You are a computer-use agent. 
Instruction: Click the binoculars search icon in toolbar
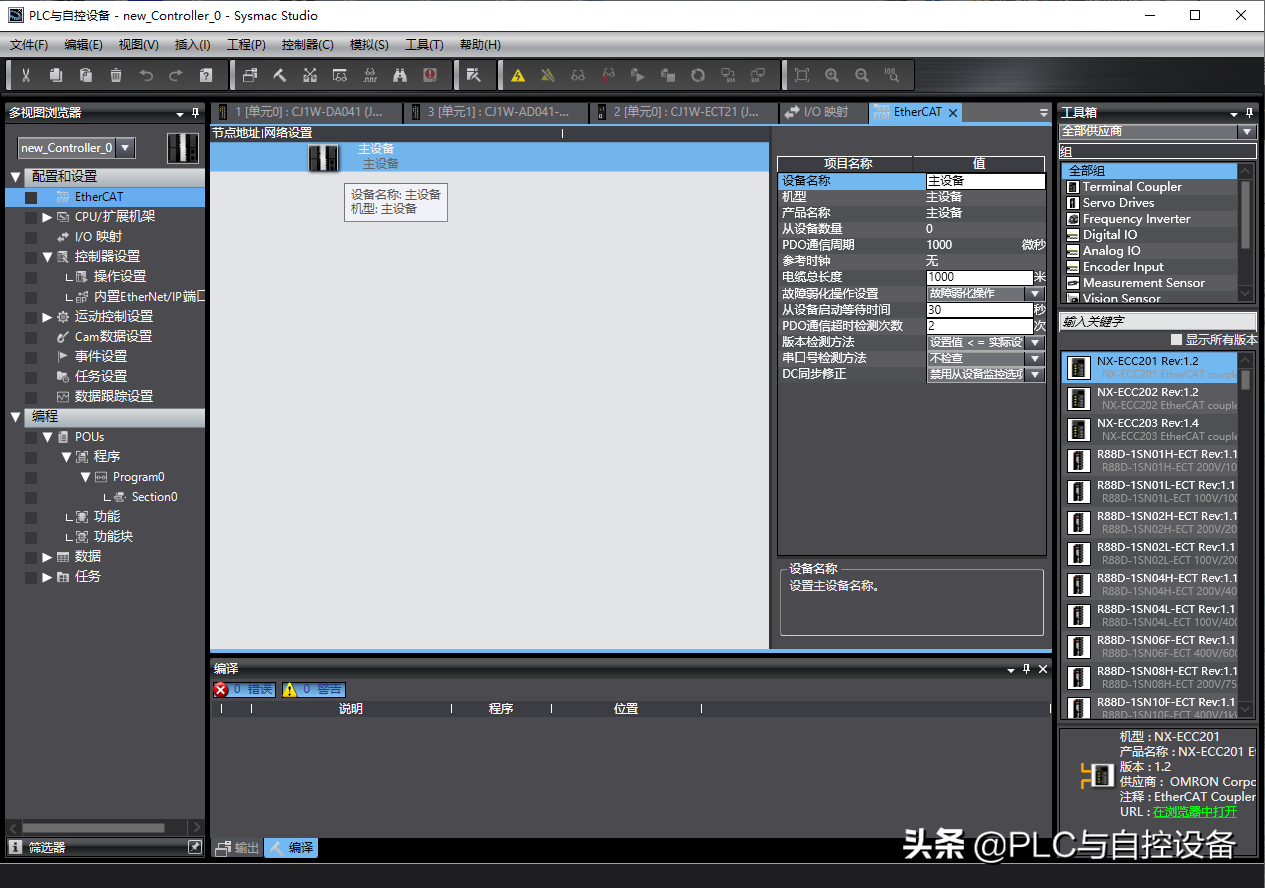(400, 75)
